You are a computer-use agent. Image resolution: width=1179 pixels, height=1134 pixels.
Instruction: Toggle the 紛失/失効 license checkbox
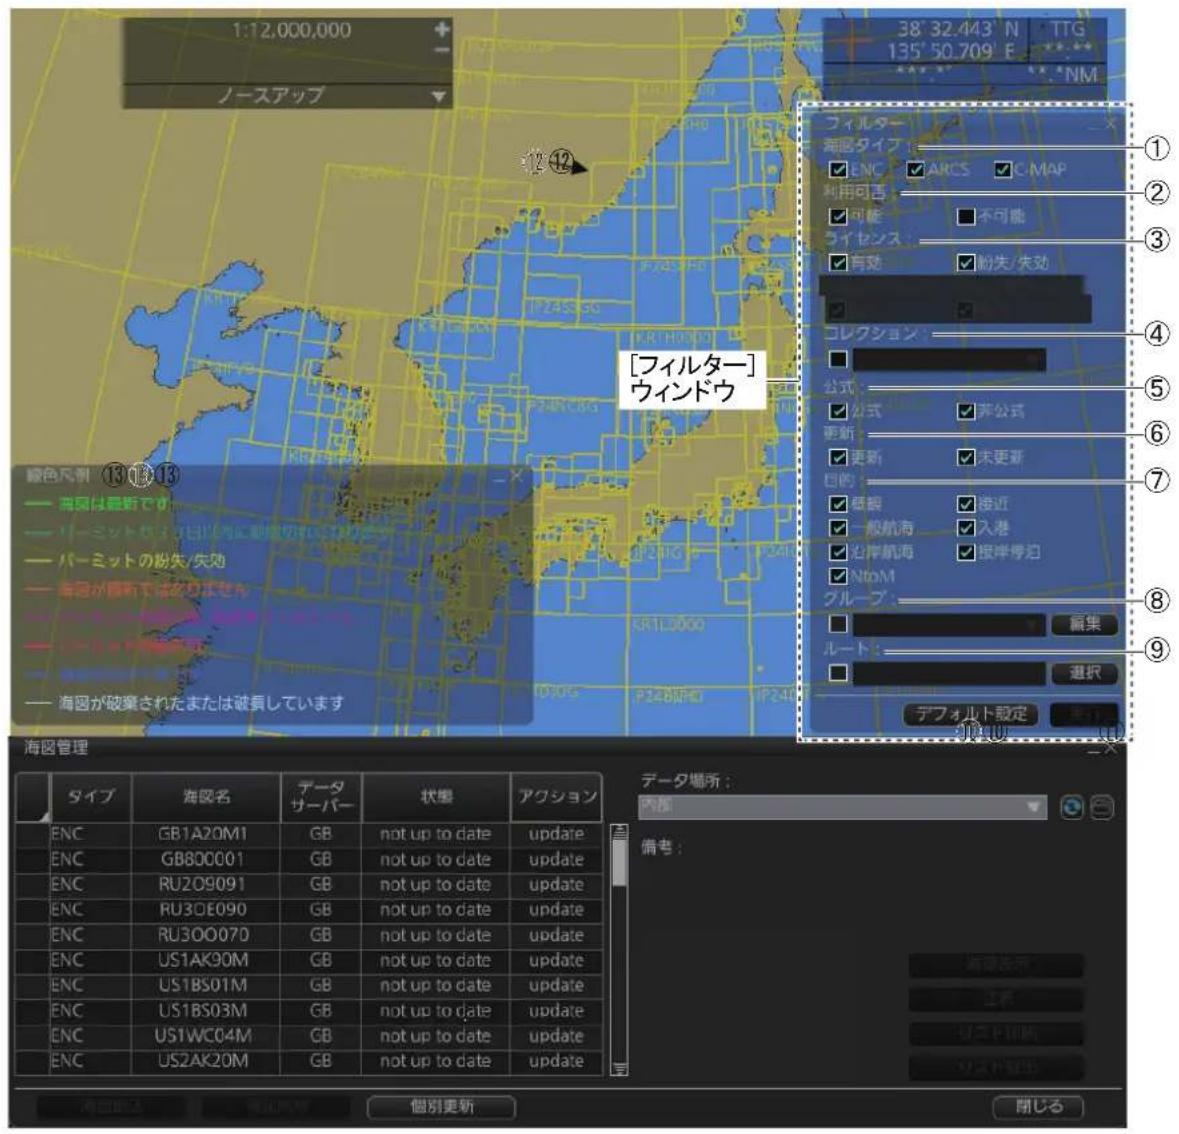pyautogui.click(x=965, y=262)
